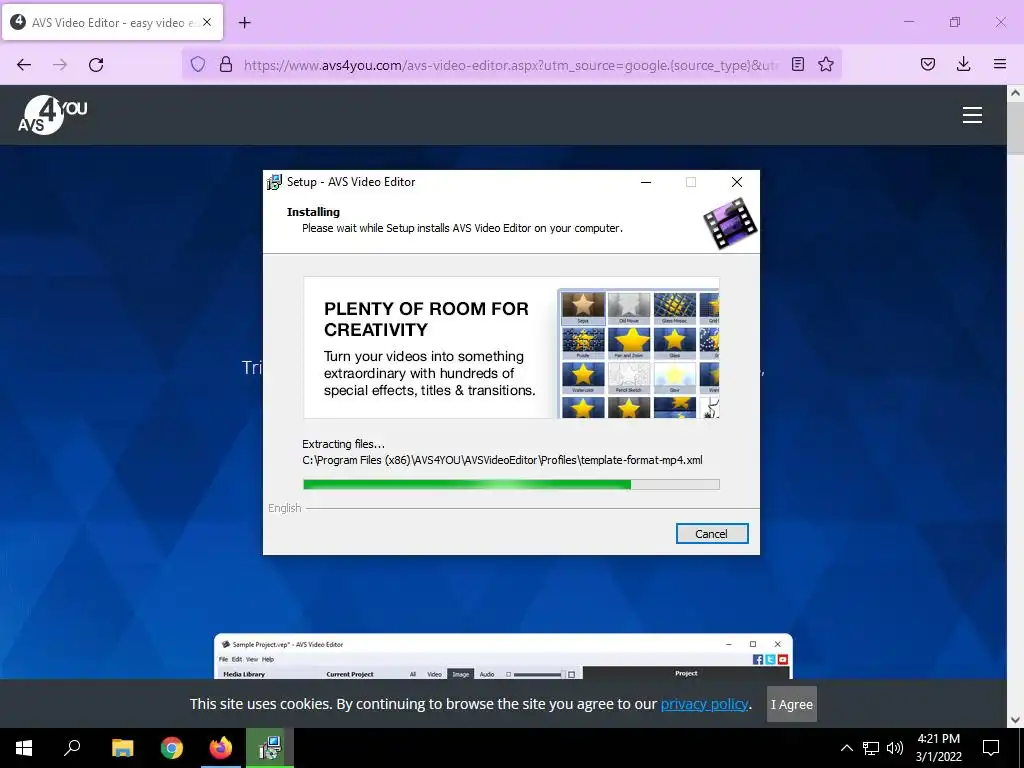Open the website hamburger menu
The image size is (1024, 768).
(972, 115)
